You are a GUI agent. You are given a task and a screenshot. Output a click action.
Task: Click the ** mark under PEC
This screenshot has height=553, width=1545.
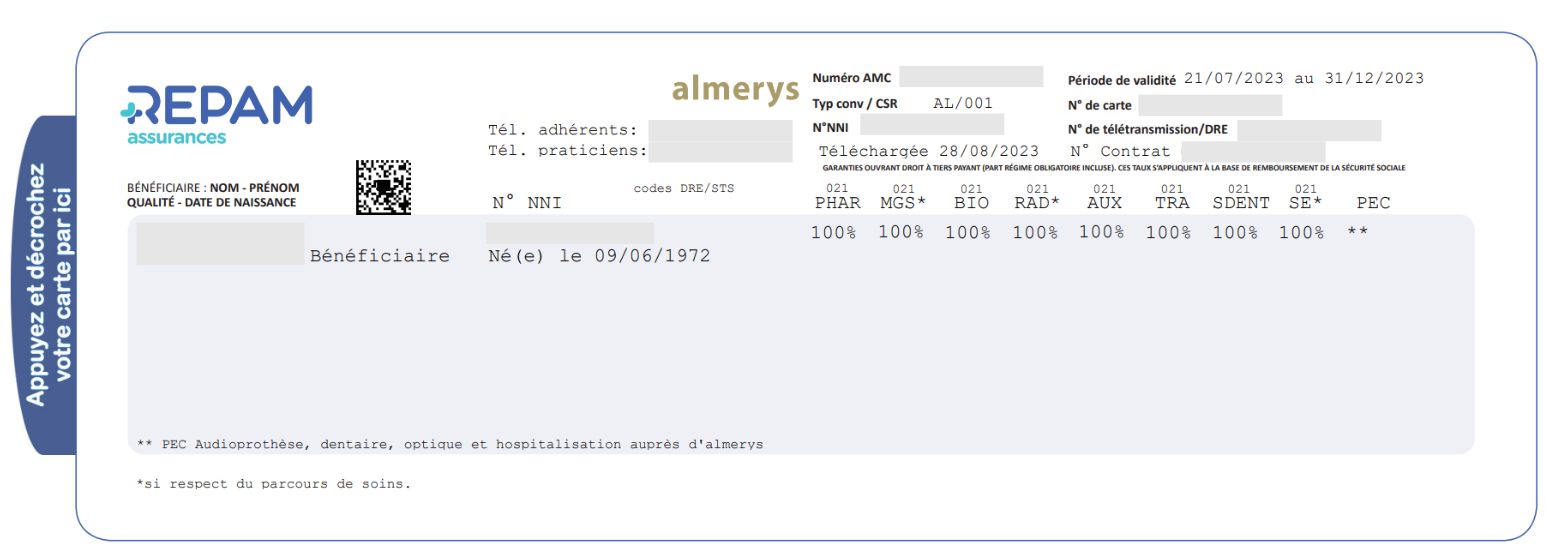coord(1357,232)
